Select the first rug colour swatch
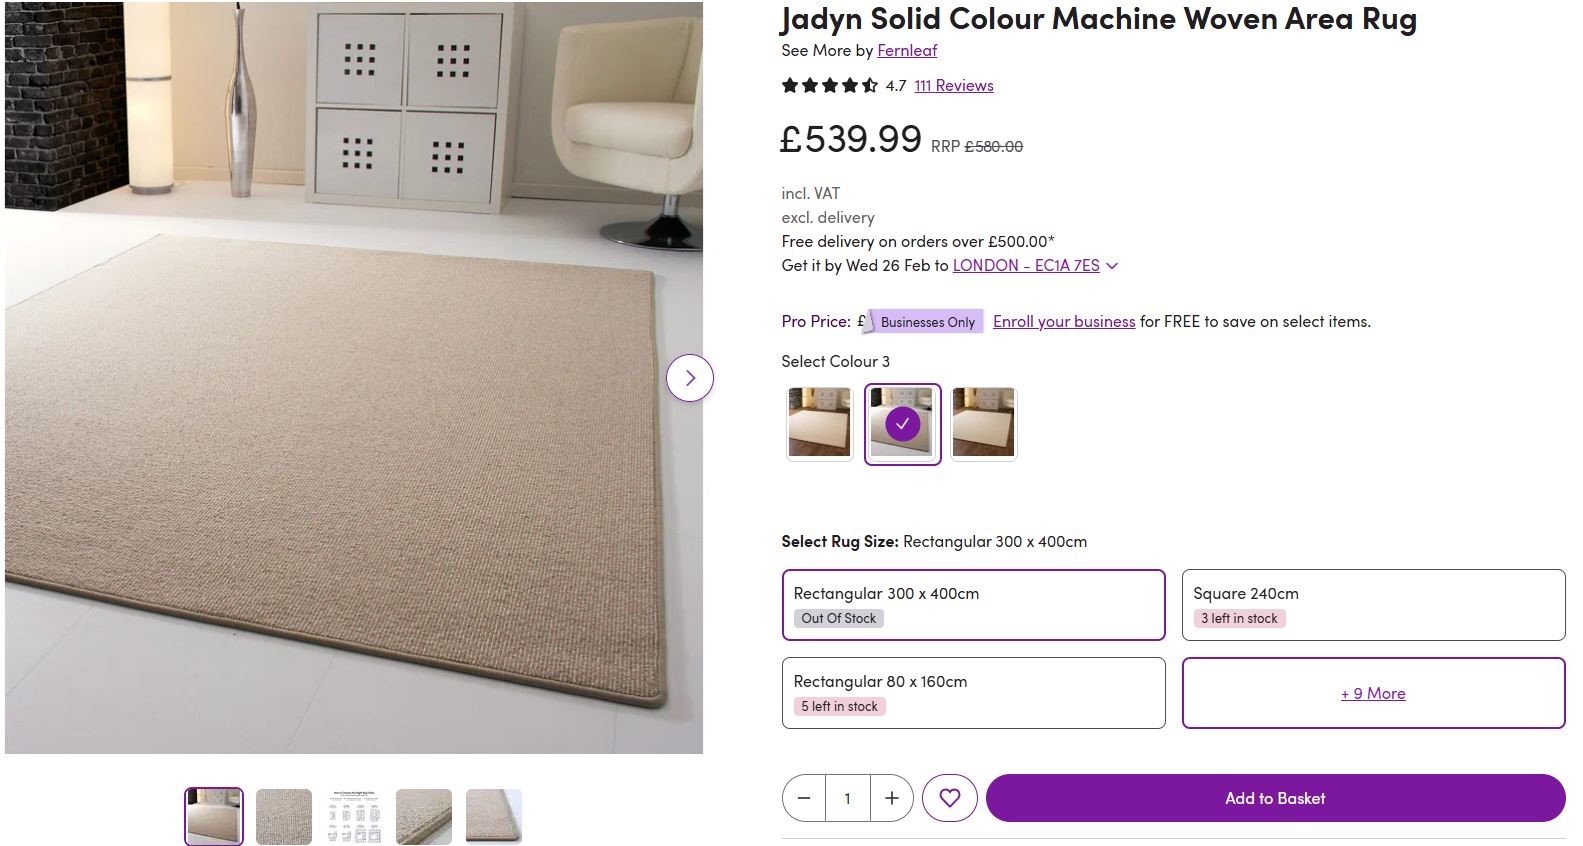The width and height of the screenshot is (1583, 846). coord(819,424)
